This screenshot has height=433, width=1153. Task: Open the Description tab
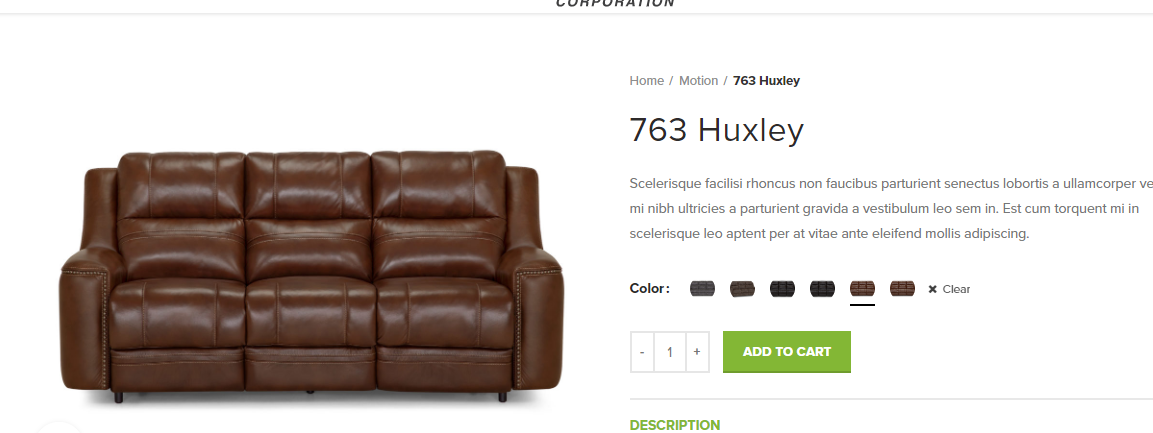tap(675, 425)
